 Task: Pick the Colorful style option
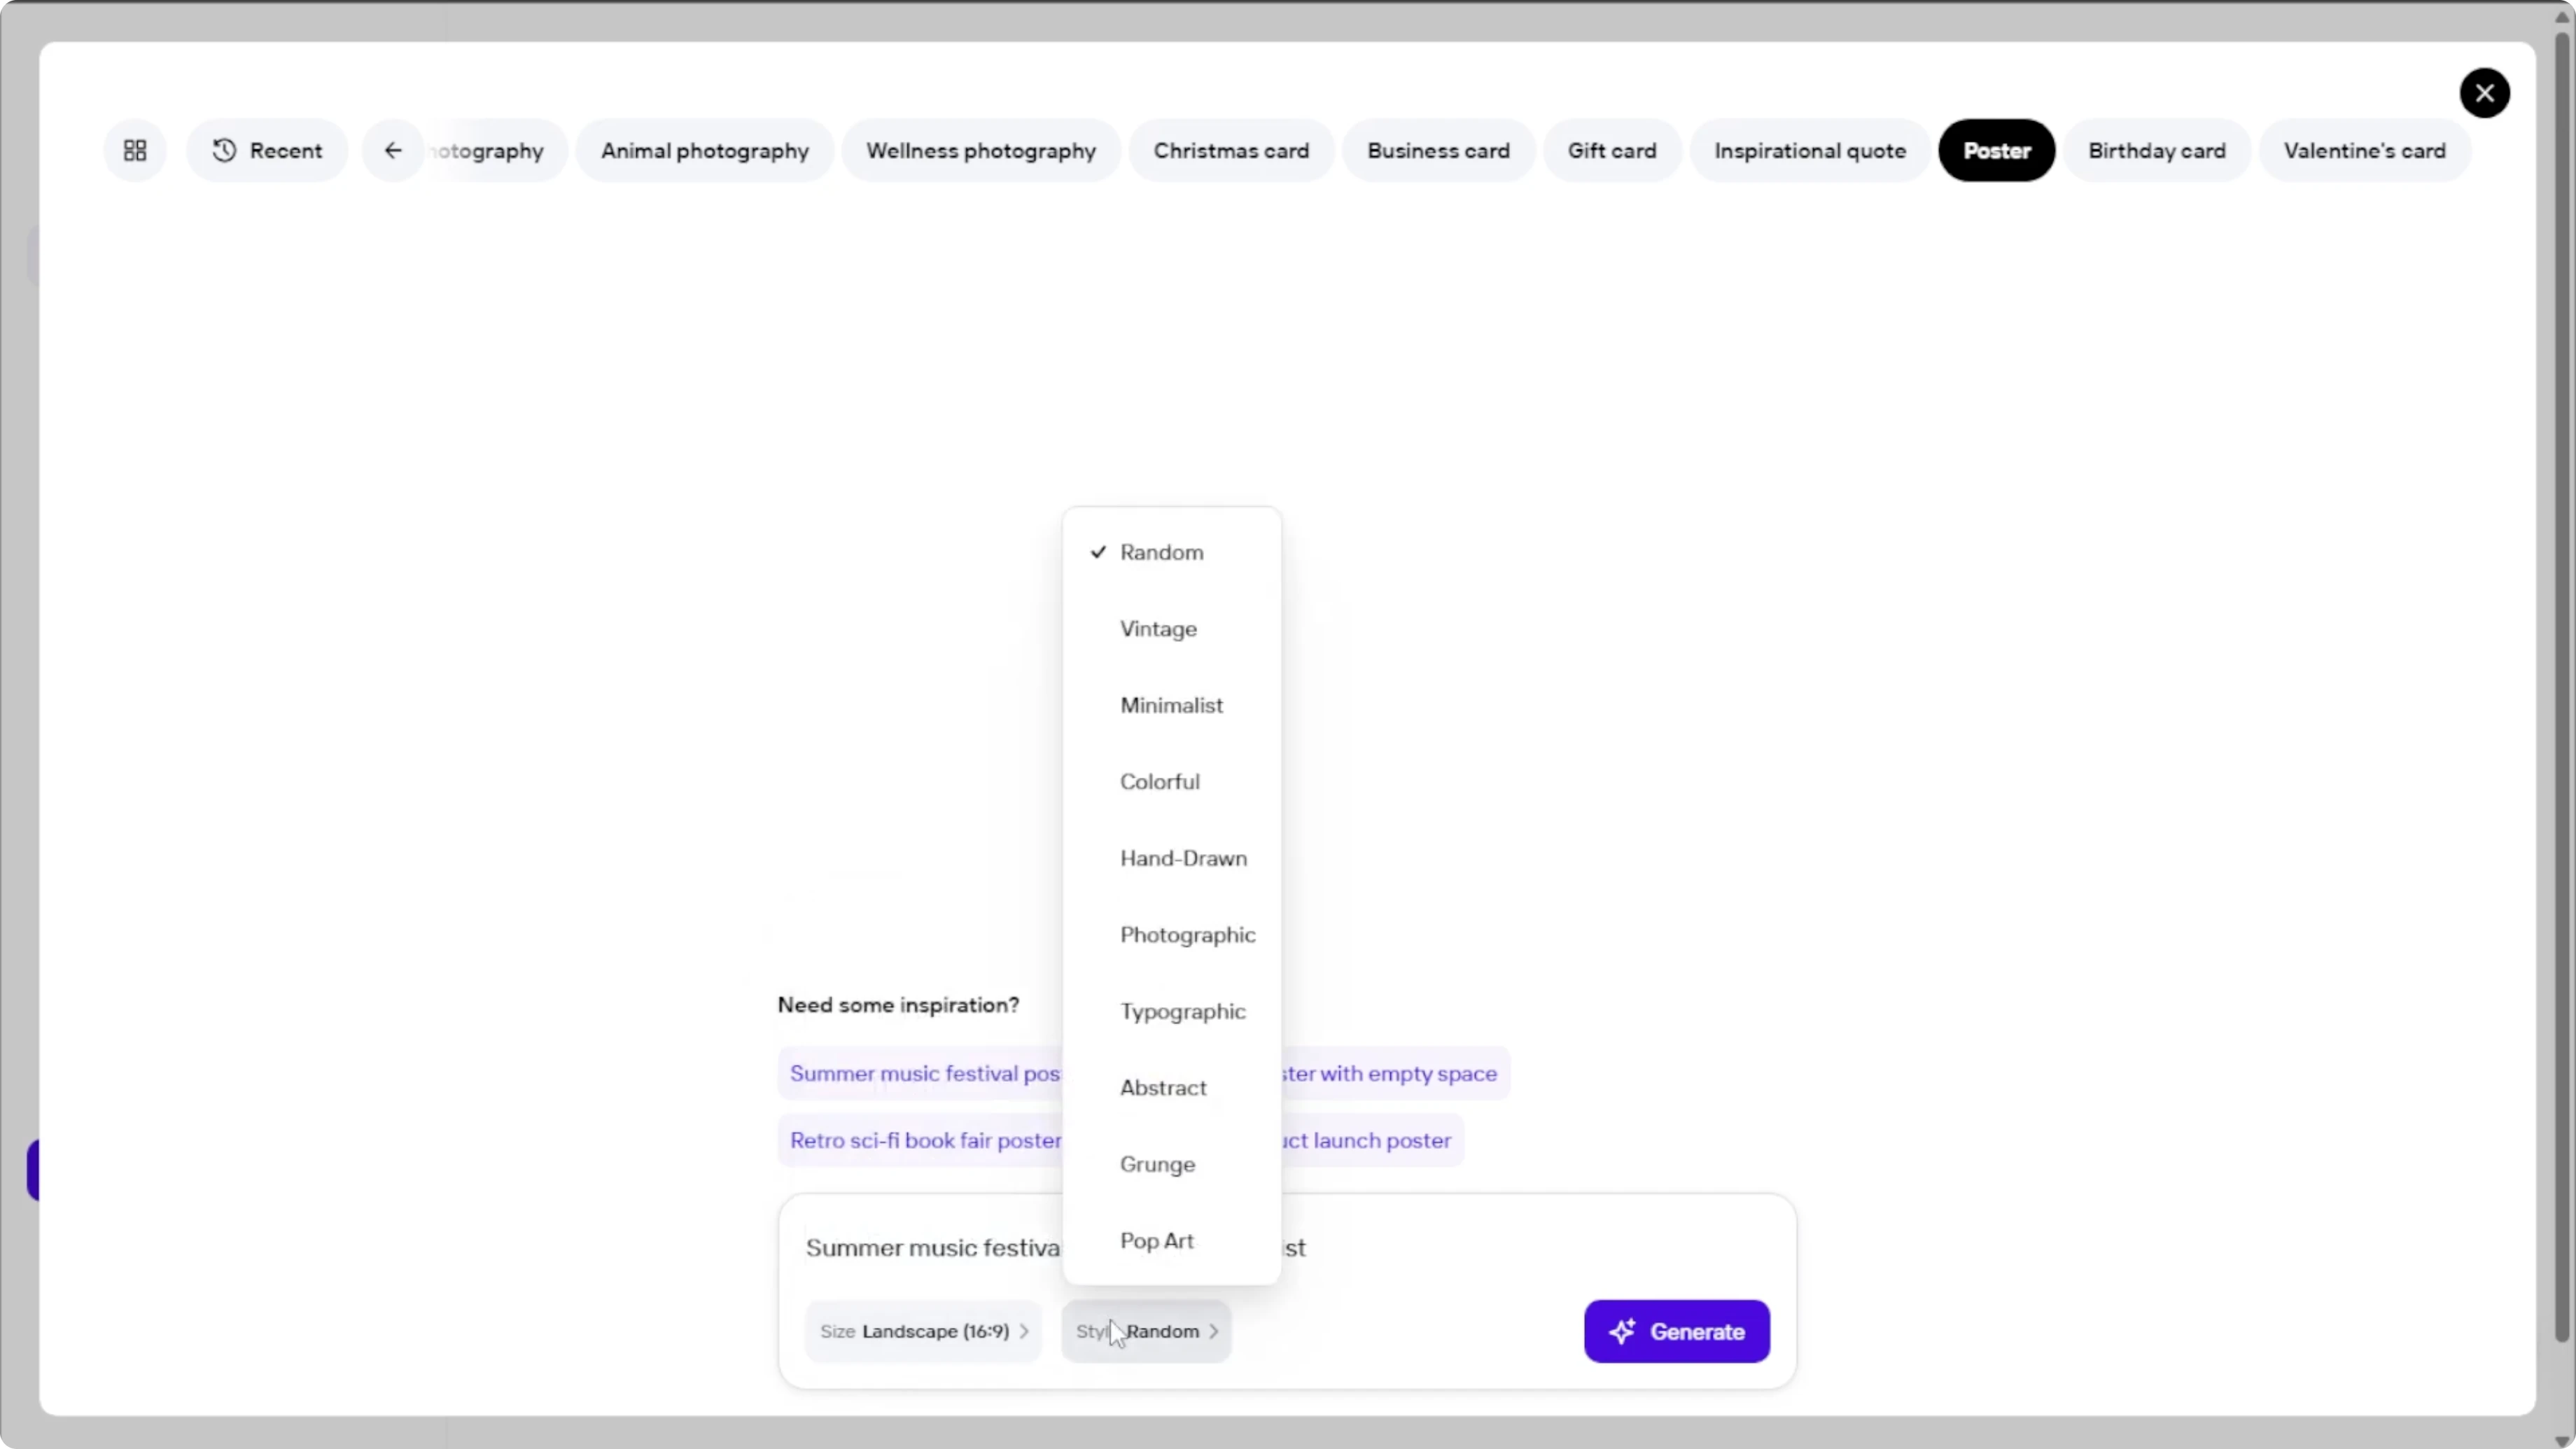click(x=1171, y=782)
